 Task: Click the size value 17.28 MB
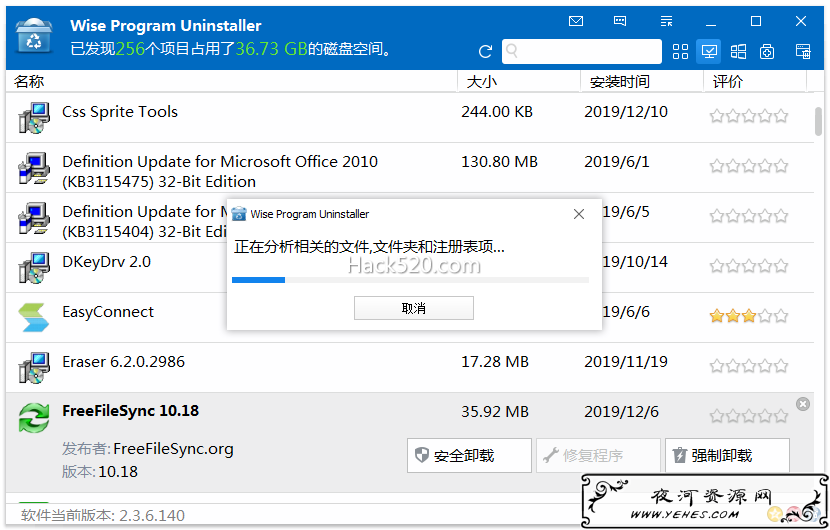point(495,362)
